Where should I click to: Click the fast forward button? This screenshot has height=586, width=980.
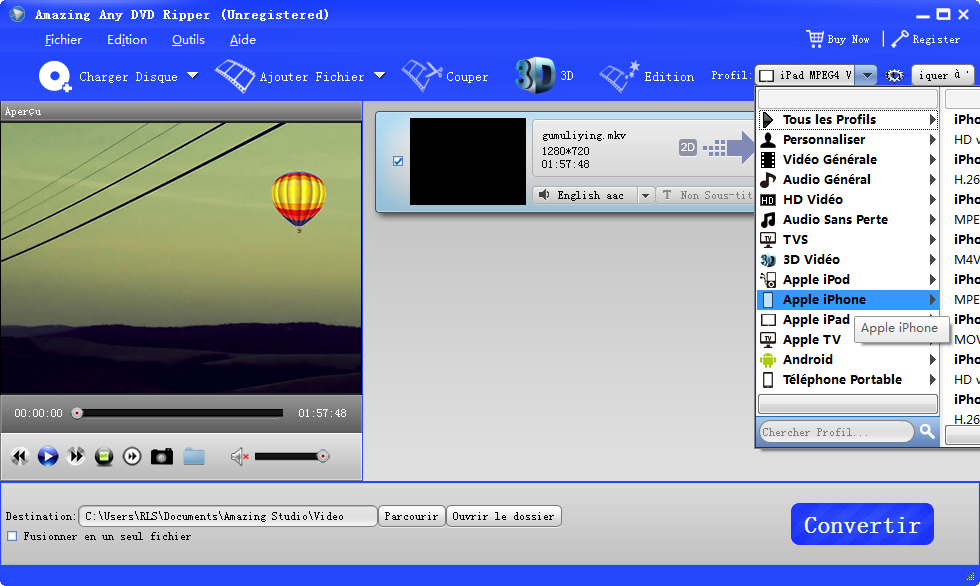(x=76, y=456)
